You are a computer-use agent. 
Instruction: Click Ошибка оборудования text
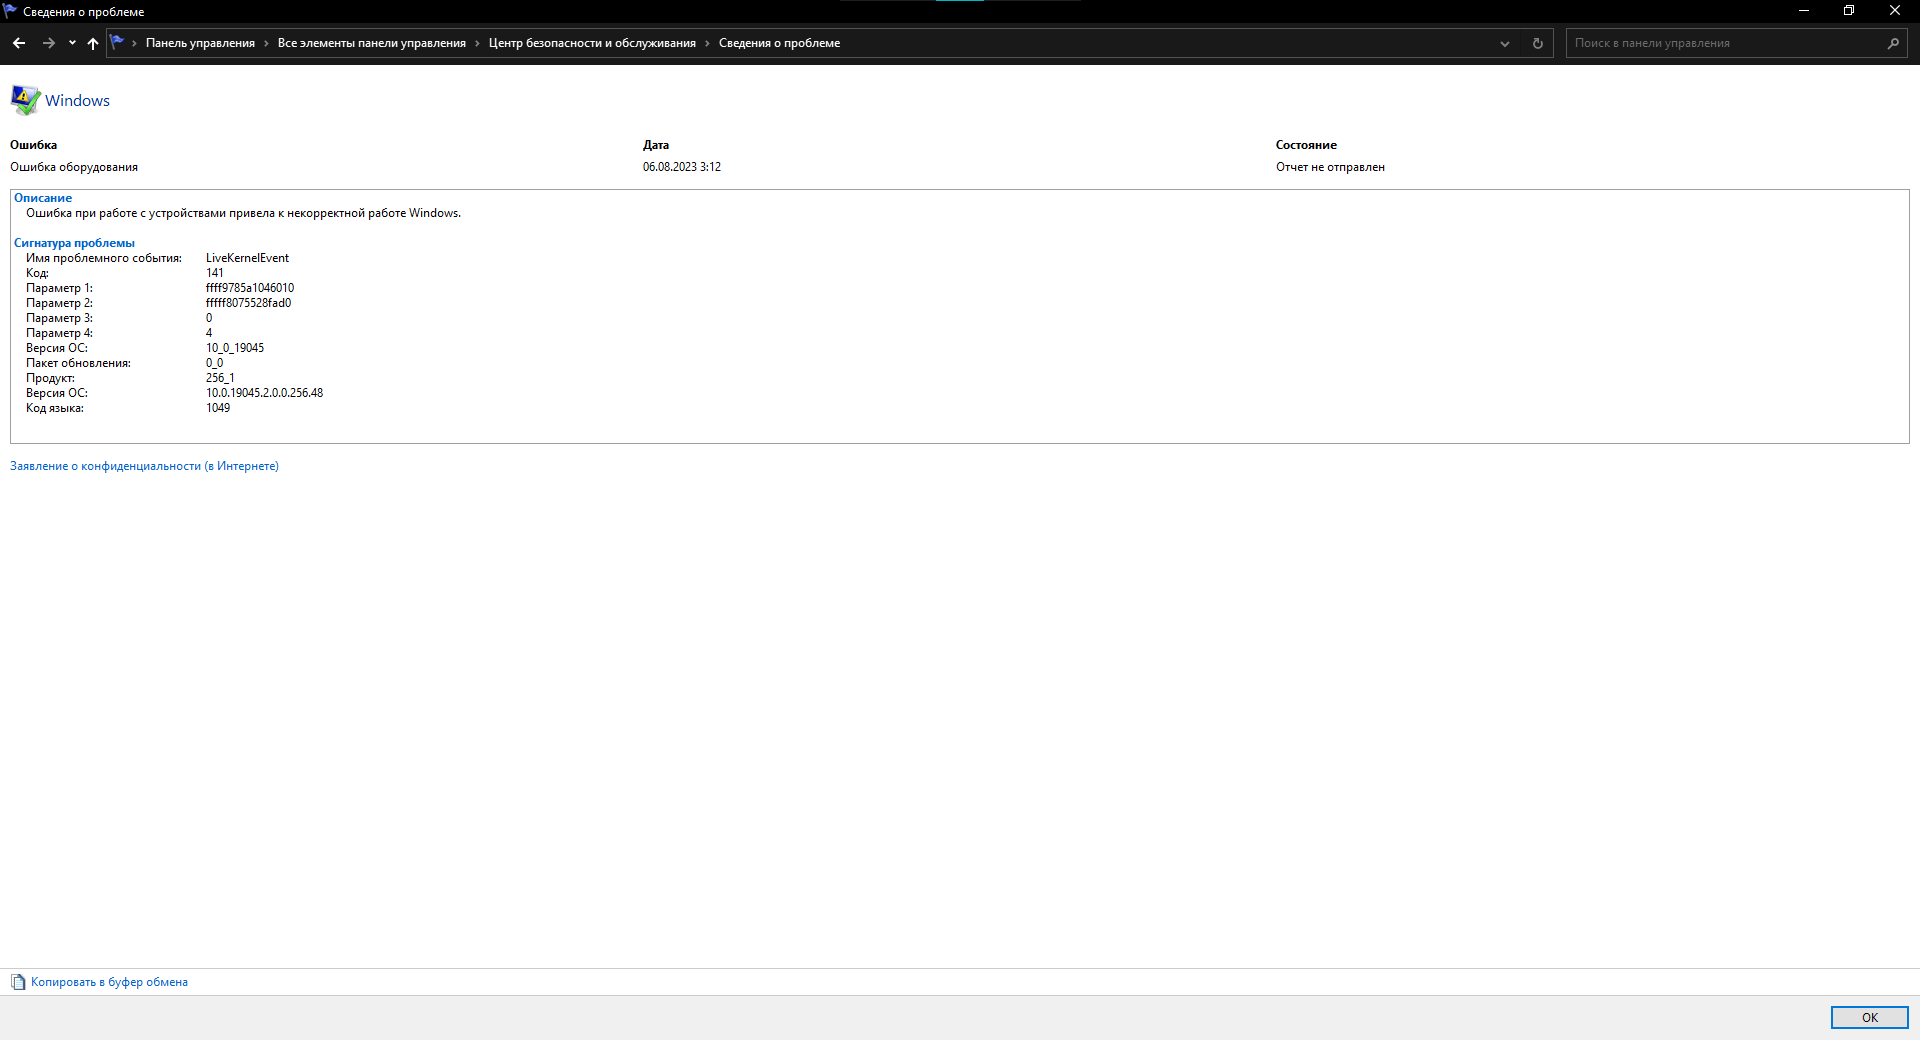point(74,167)
